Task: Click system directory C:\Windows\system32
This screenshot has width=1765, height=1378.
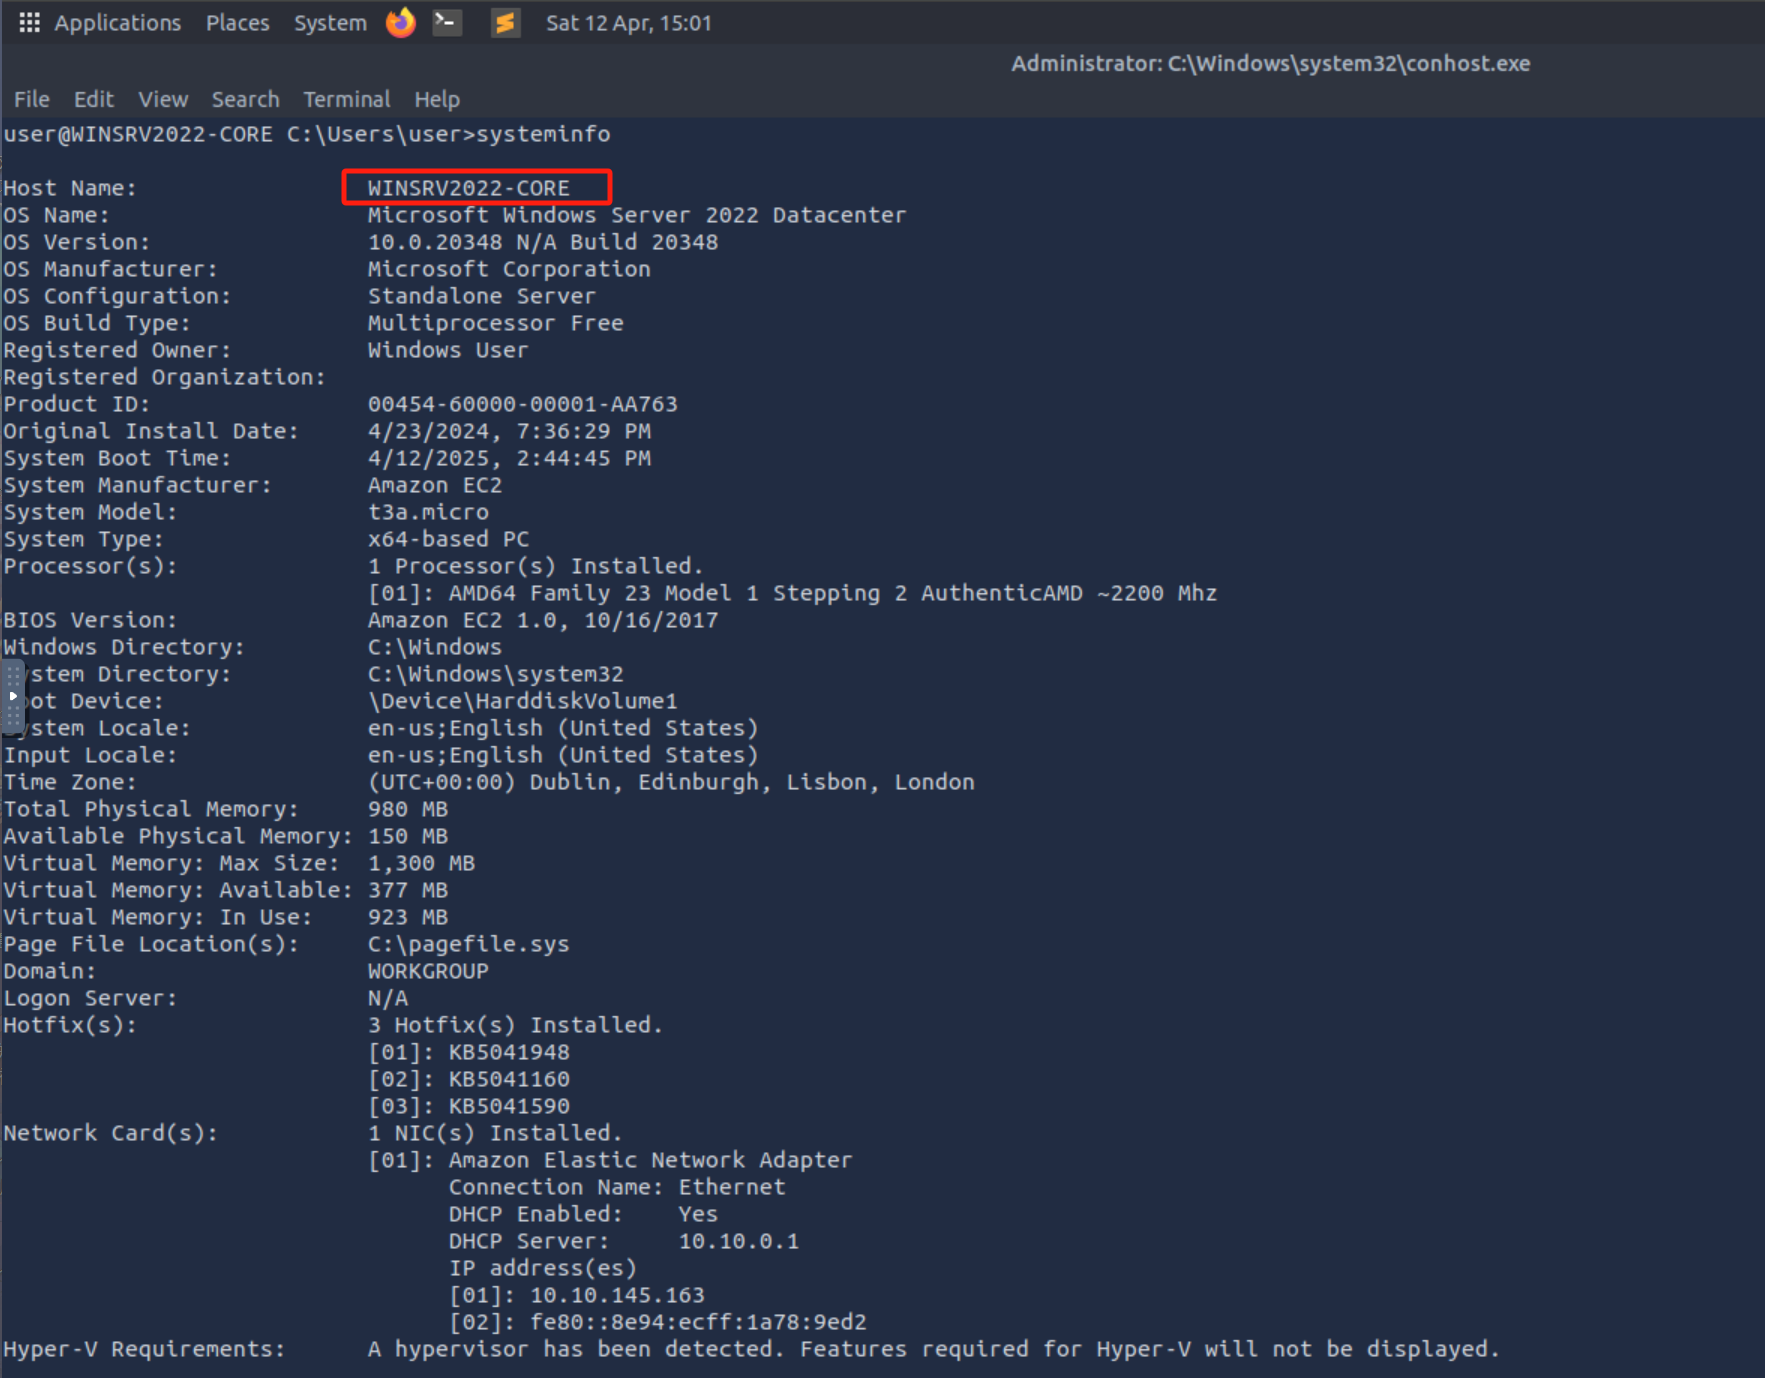Action: click(x=495, y=674)
